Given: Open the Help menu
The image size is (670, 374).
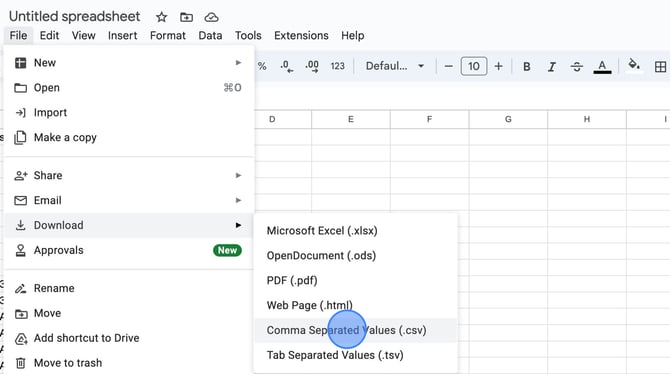Looking at the screenshot, I should tap(353, 35).
